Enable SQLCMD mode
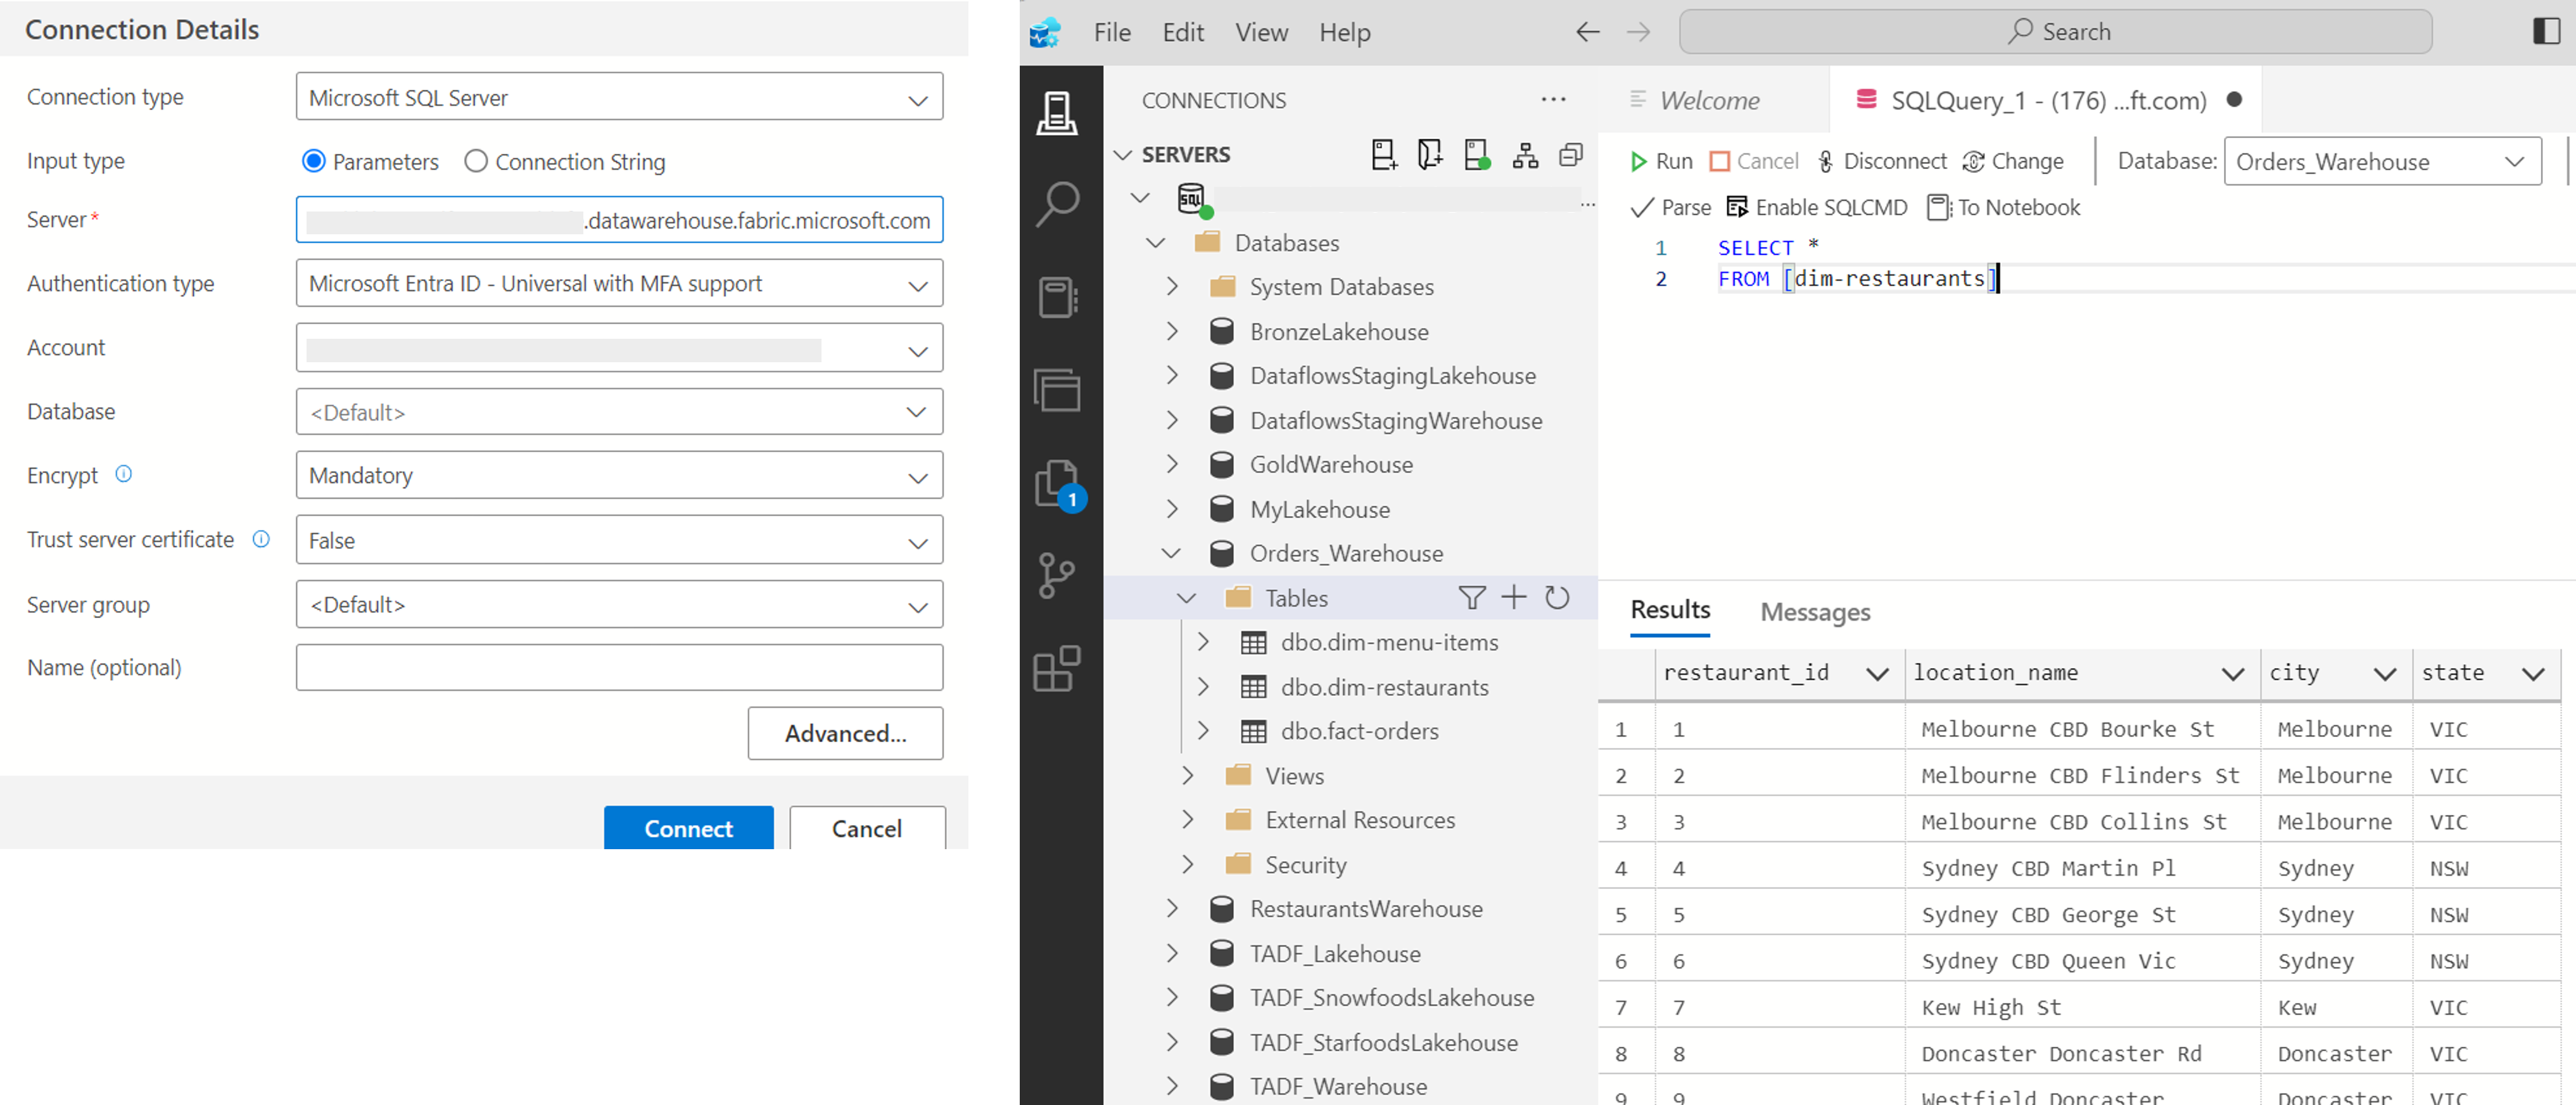The width and height of the screenshot is (2576, 1105). (1817, 208)
